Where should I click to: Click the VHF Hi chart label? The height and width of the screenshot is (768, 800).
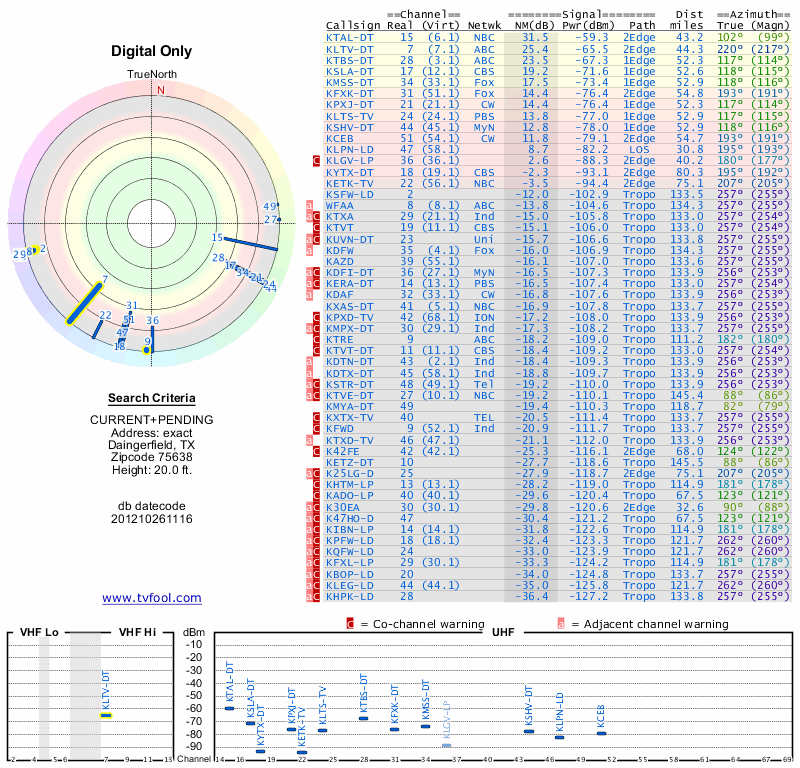137,632
